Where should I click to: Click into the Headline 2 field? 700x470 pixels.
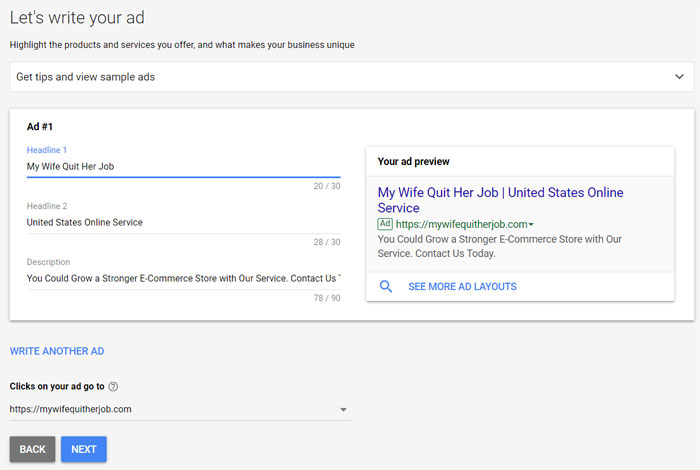tap(183, 222)
